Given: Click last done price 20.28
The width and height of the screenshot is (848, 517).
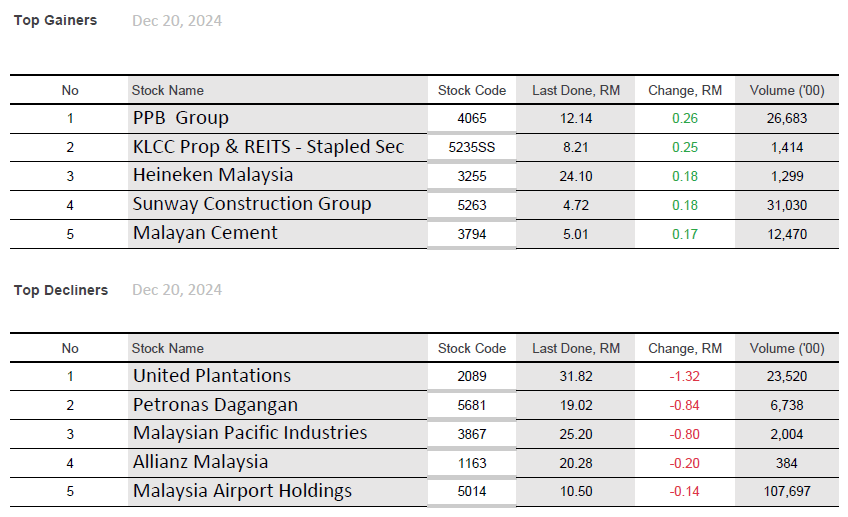Looking at the screenshot, I should point(576,463).
